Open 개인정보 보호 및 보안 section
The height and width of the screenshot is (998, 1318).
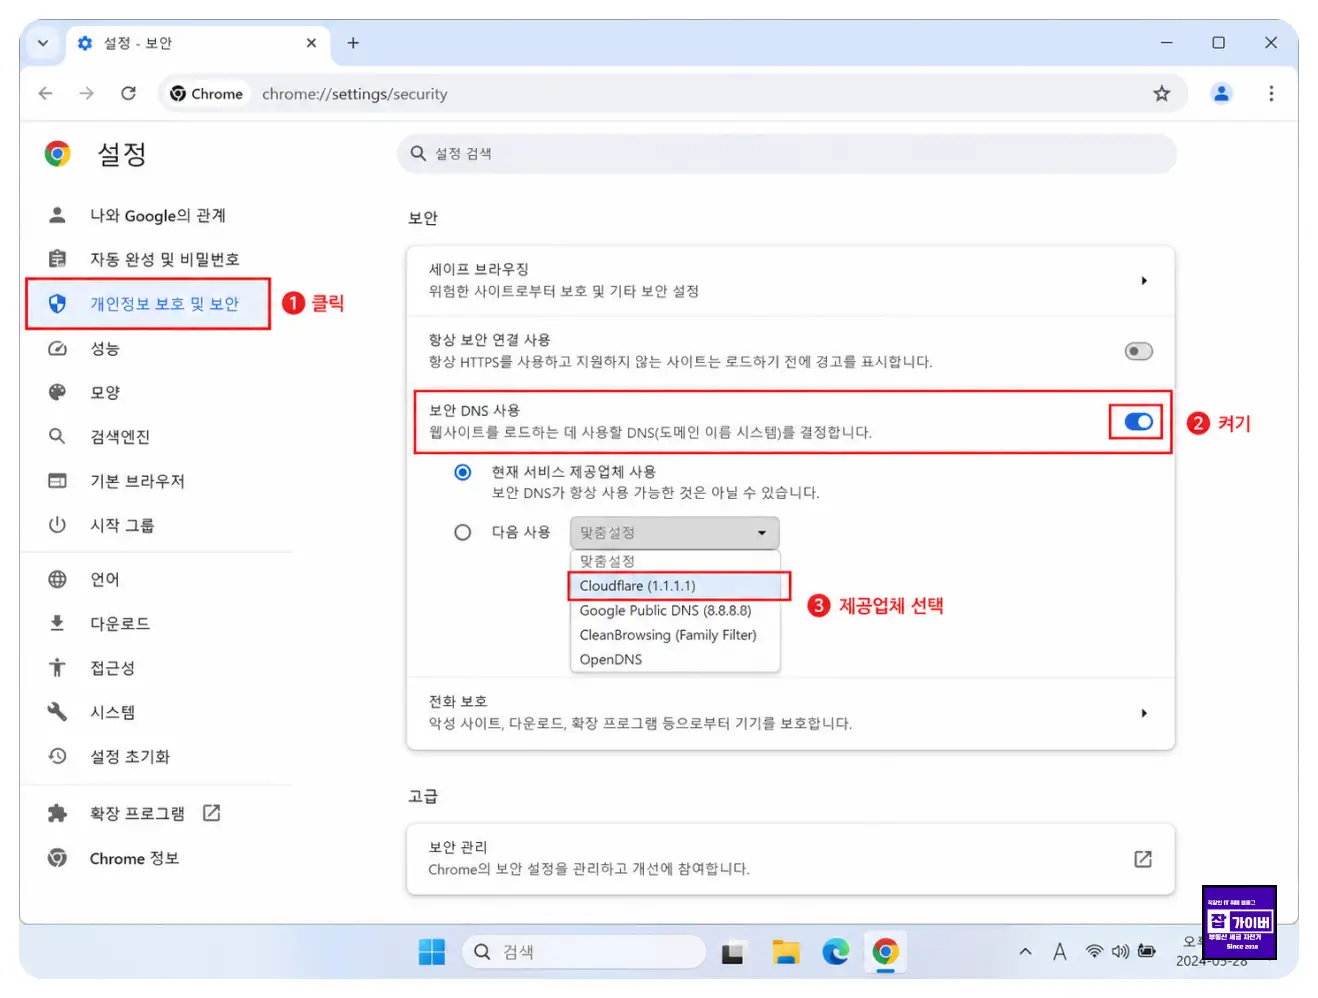pos(148,303)
